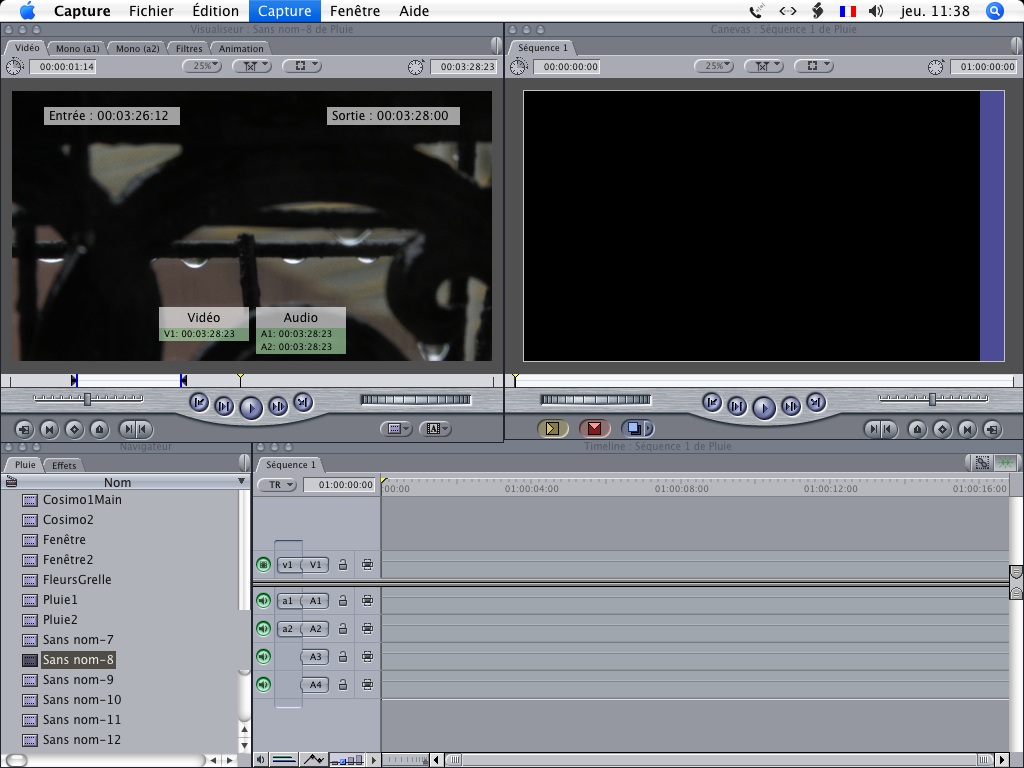
Task: Lock the V1 video track
Action: (x=343, y=565)
